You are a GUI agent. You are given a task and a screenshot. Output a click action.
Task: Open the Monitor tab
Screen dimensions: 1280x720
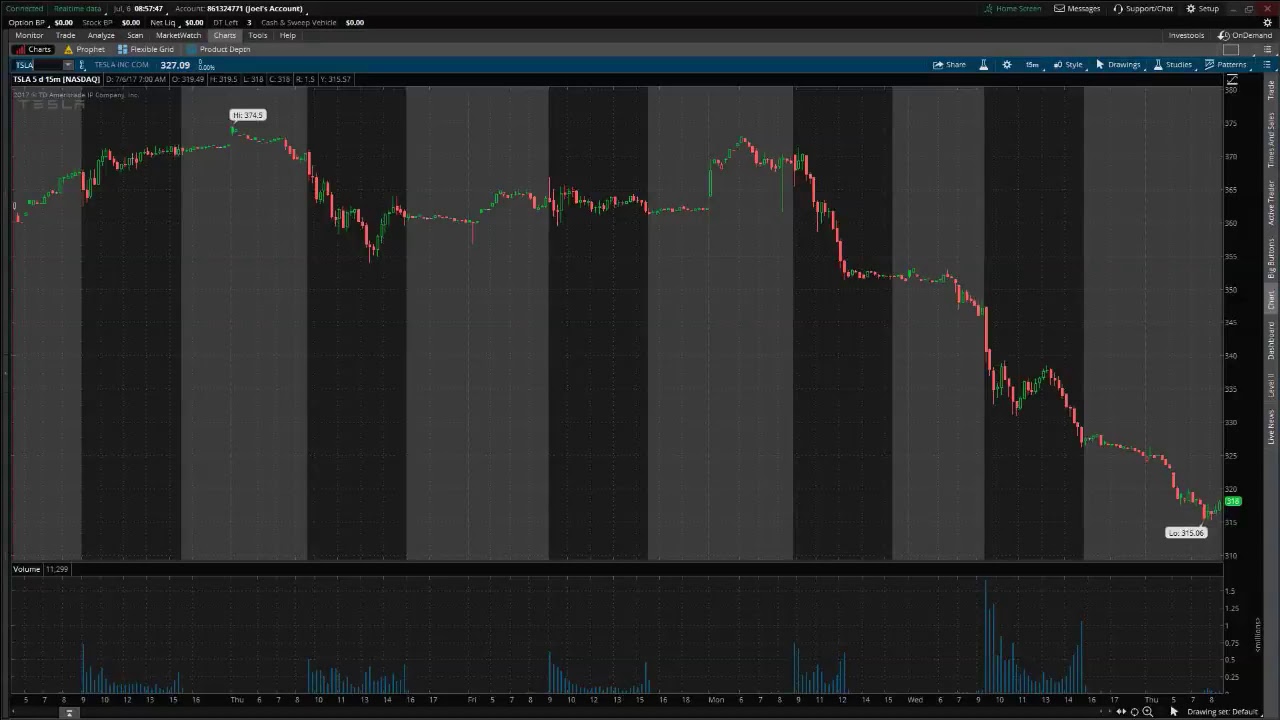29,35
